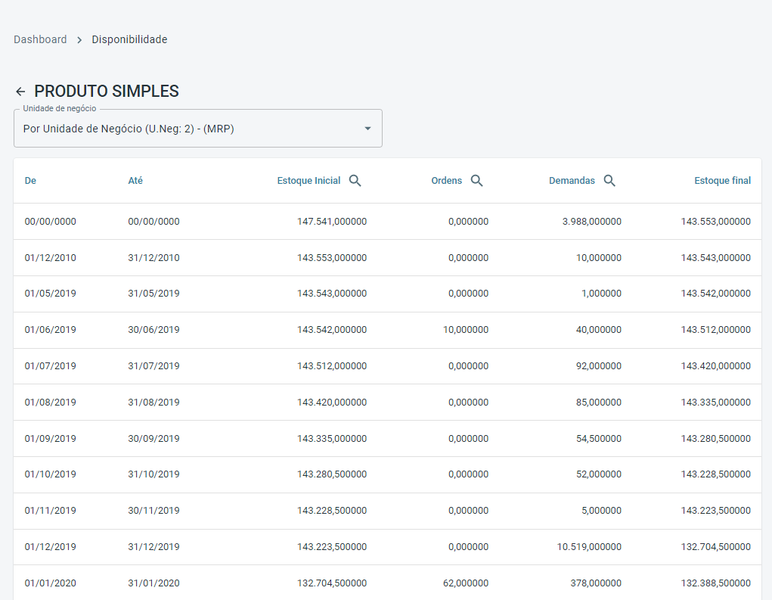Click final stock 143.543,000000 in 2010 row

[x=716, y=257]
